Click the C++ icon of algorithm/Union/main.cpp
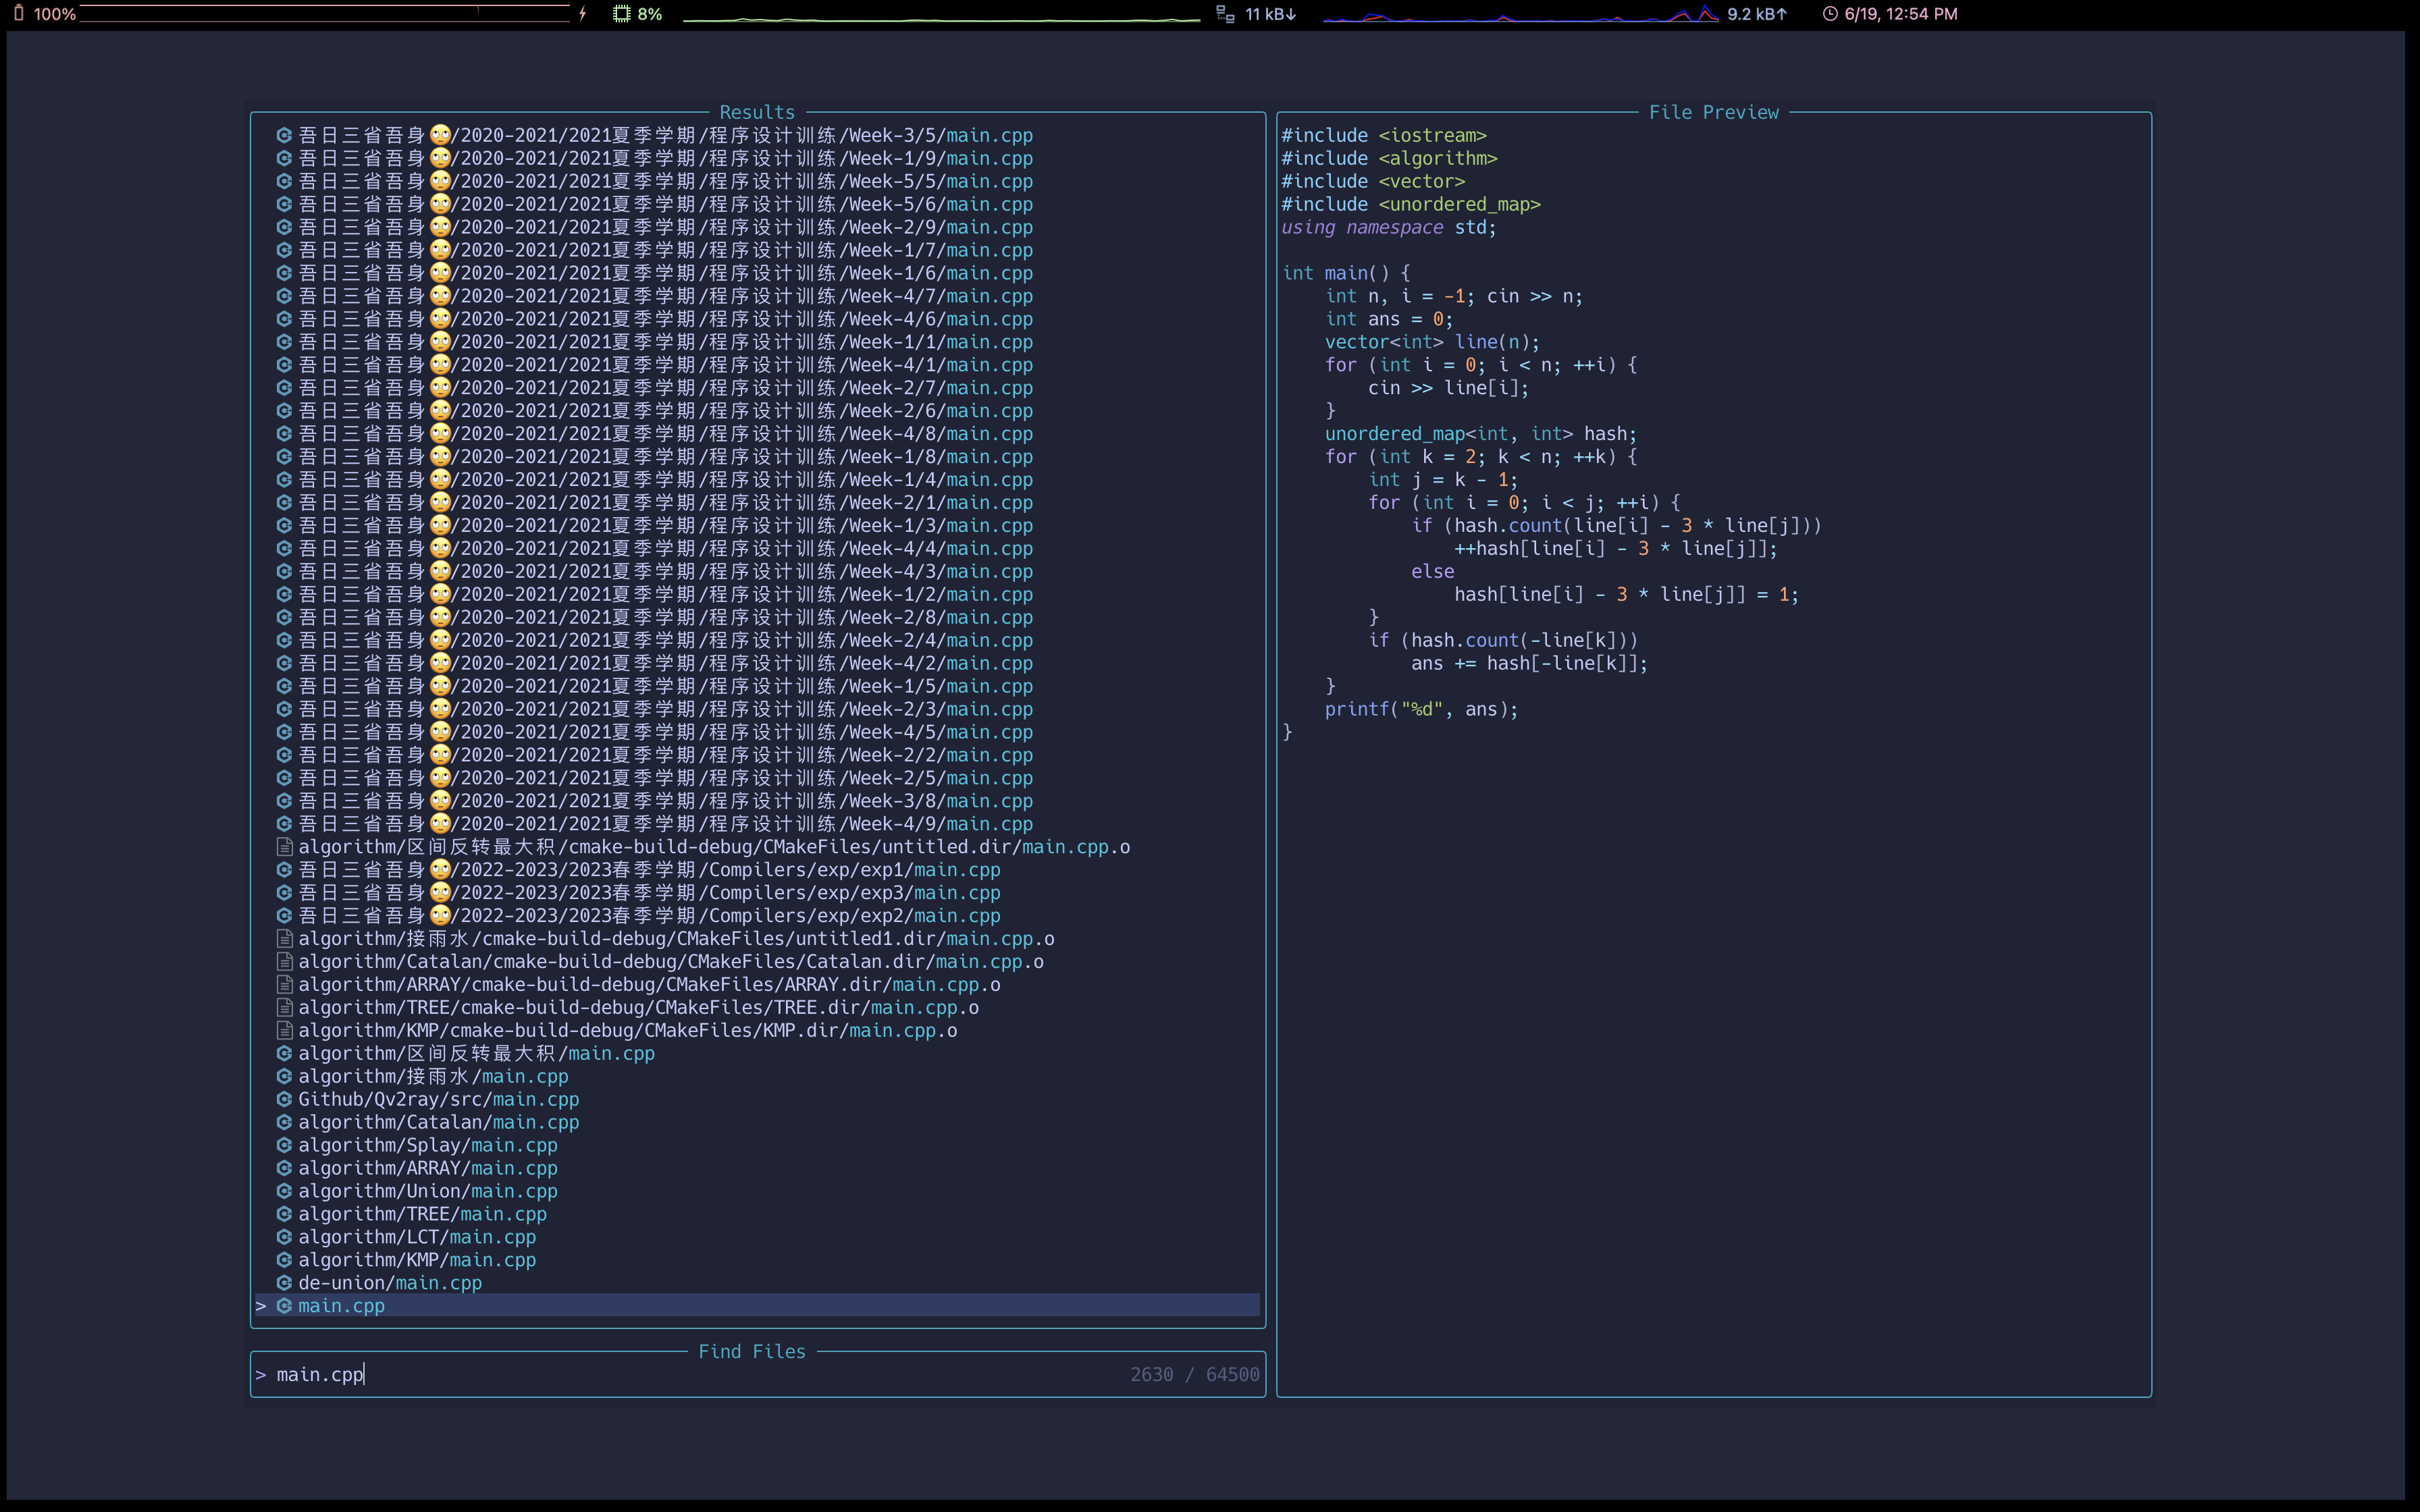 [x=284, y=1191]
